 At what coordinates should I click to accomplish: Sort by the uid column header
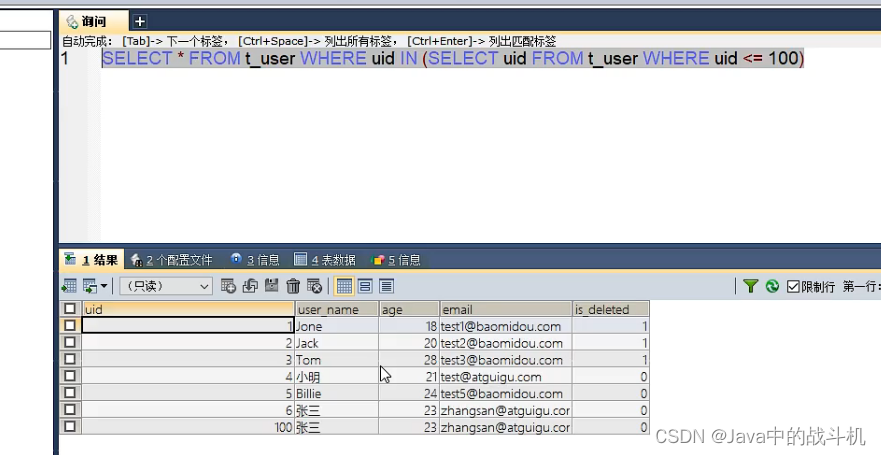coord(188,309)
